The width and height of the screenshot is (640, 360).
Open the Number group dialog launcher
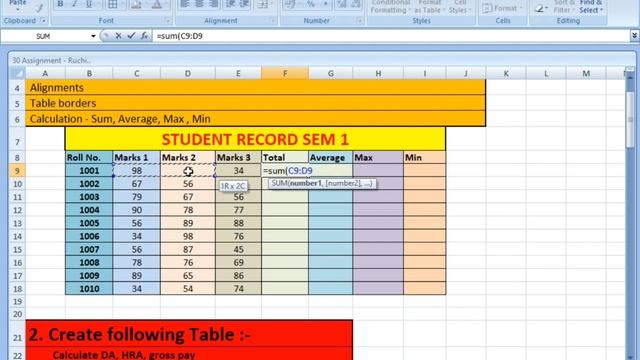click(x=359, y=20)
